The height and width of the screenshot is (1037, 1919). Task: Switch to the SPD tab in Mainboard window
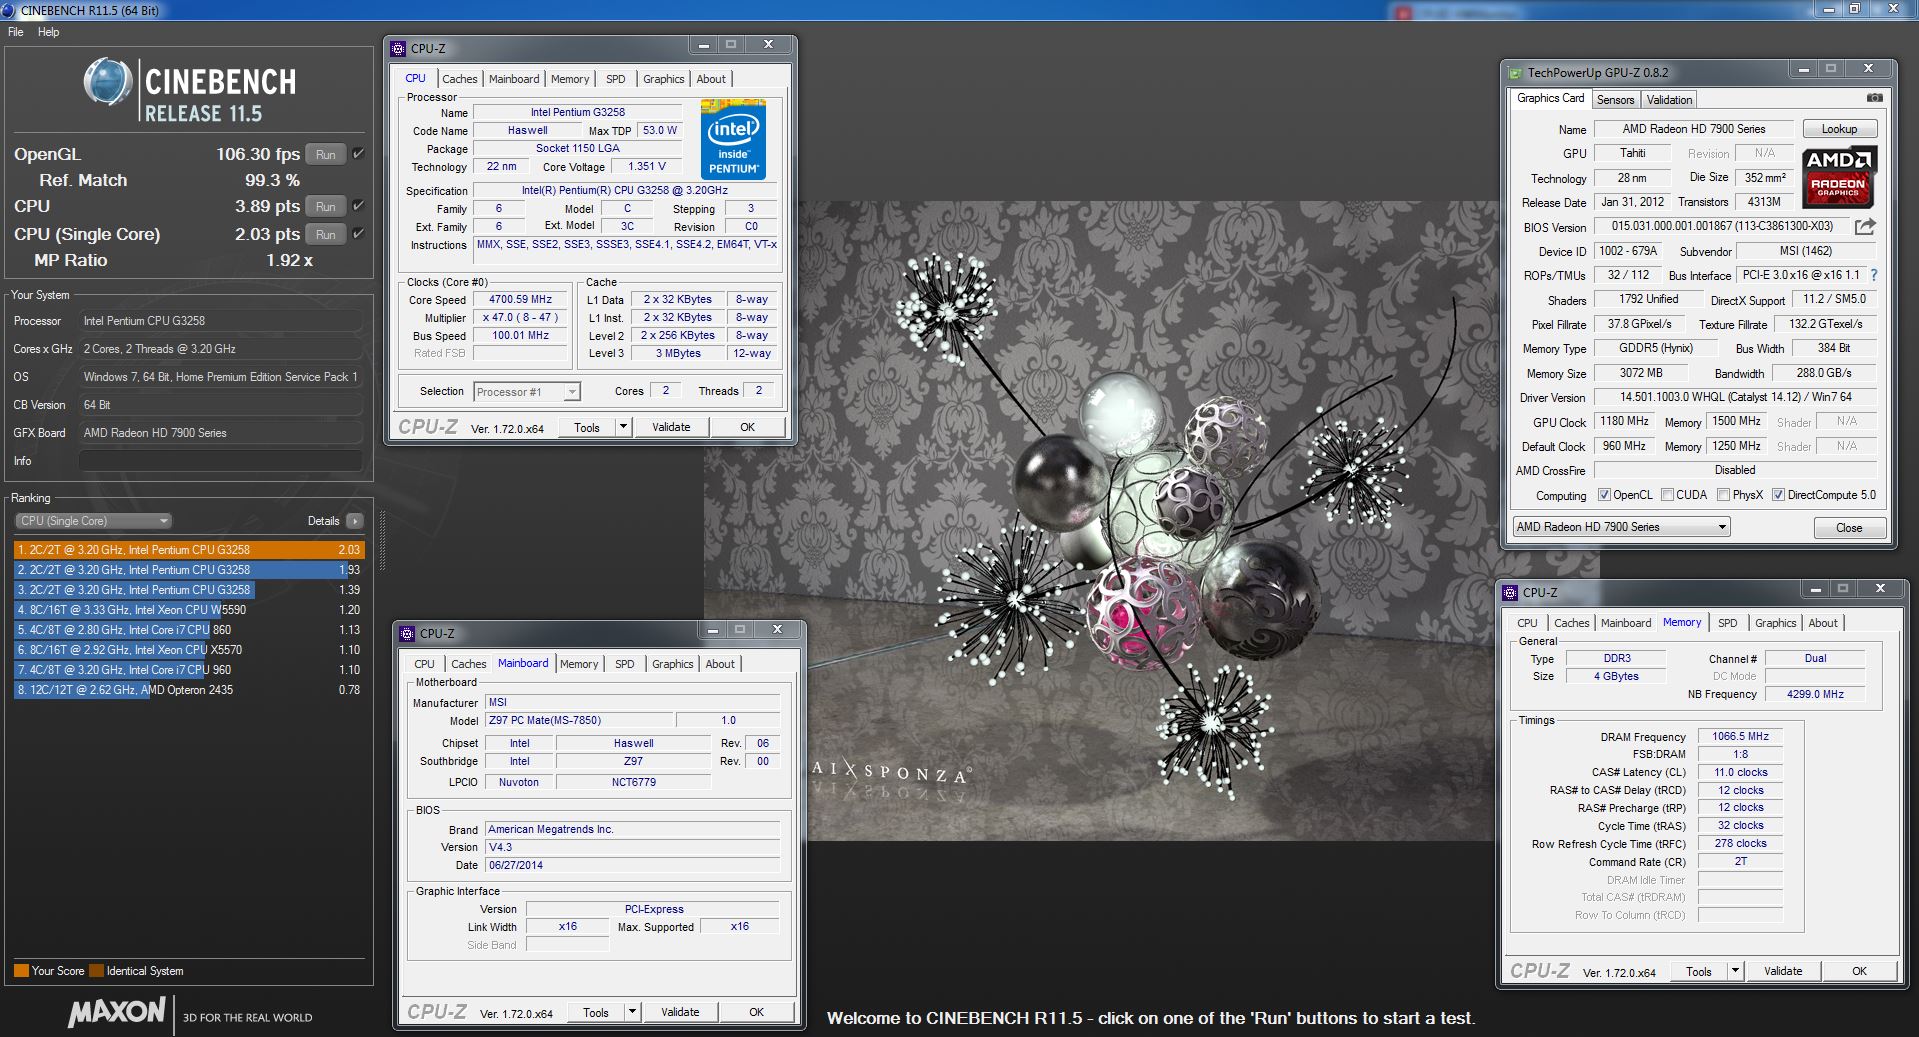pos(624,664)
